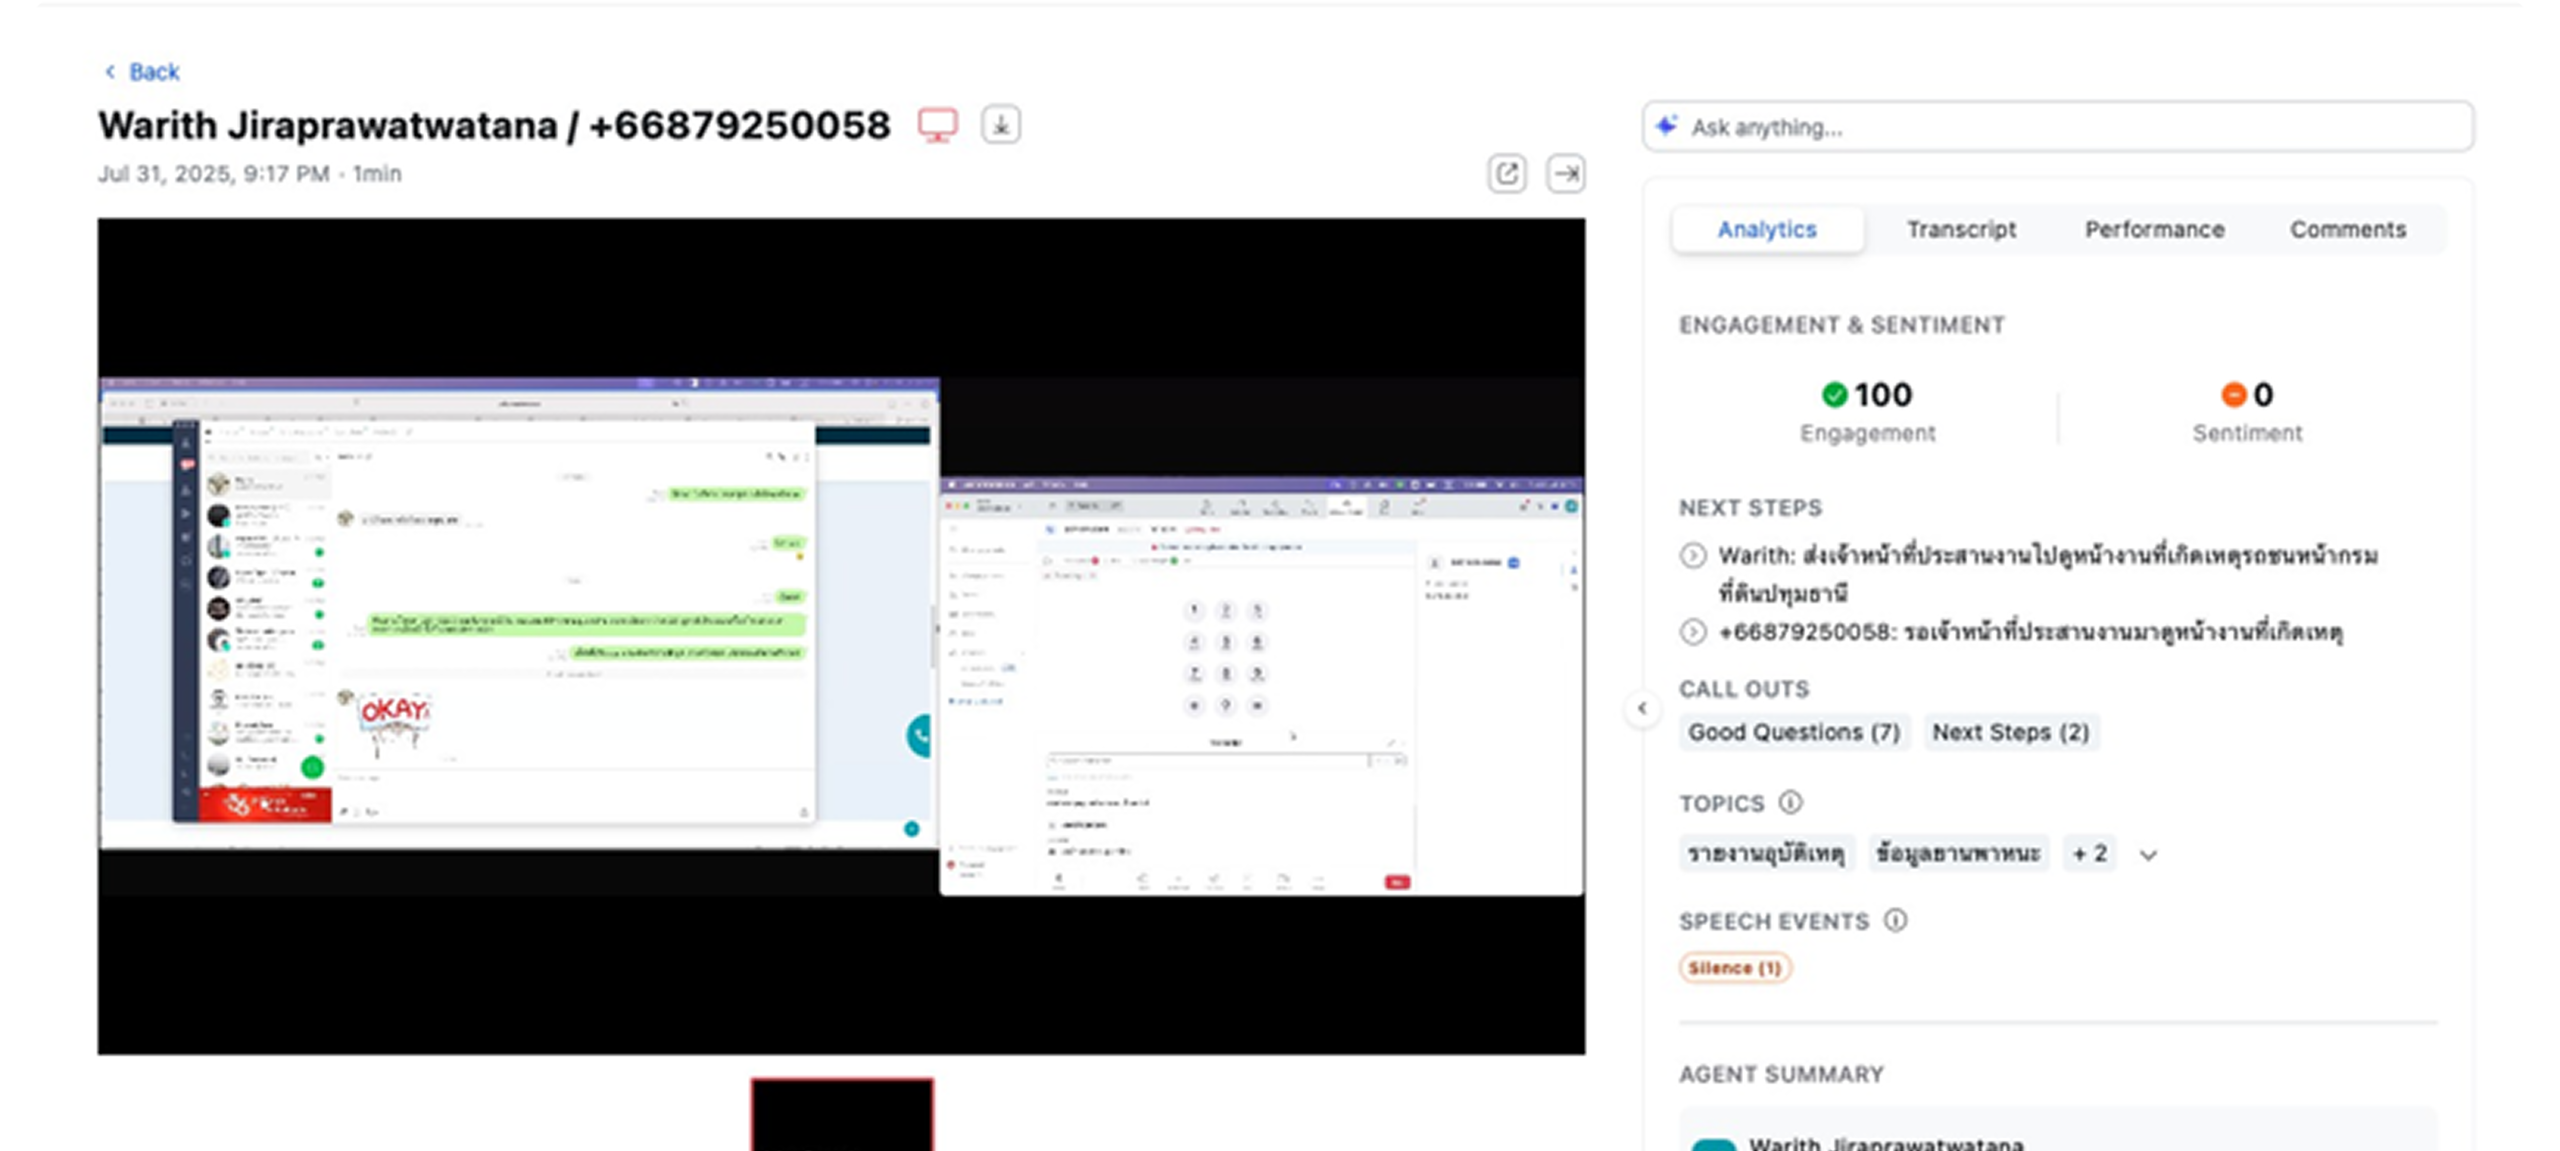
Task: Toggle first next step circle for Warith
Action: pyautogui.click(x=1693, y=556)
